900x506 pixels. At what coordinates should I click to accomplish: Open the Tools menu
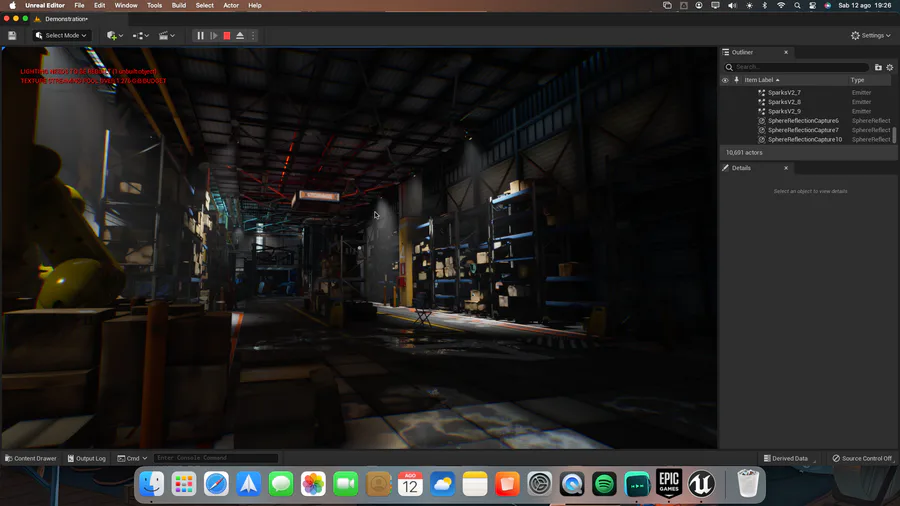tap(154, 5)
